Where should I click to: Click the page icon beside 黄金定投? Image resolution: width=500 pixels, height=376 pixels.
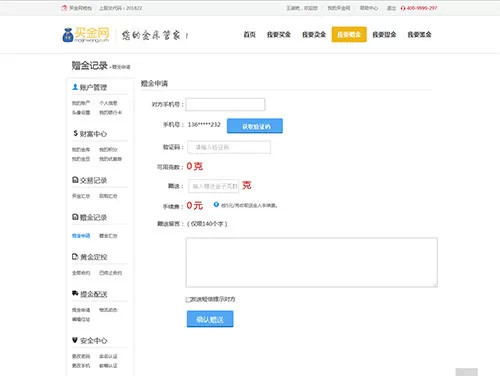click(x=75, y=257)
